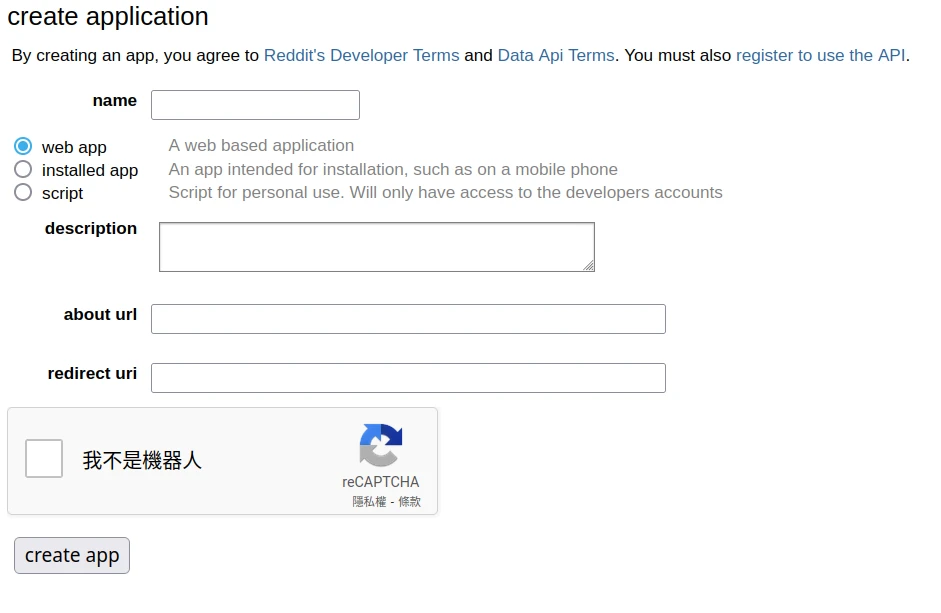Click the about url label text
The width and height of the screenshot is (941, 613).
tap(100, 315)
